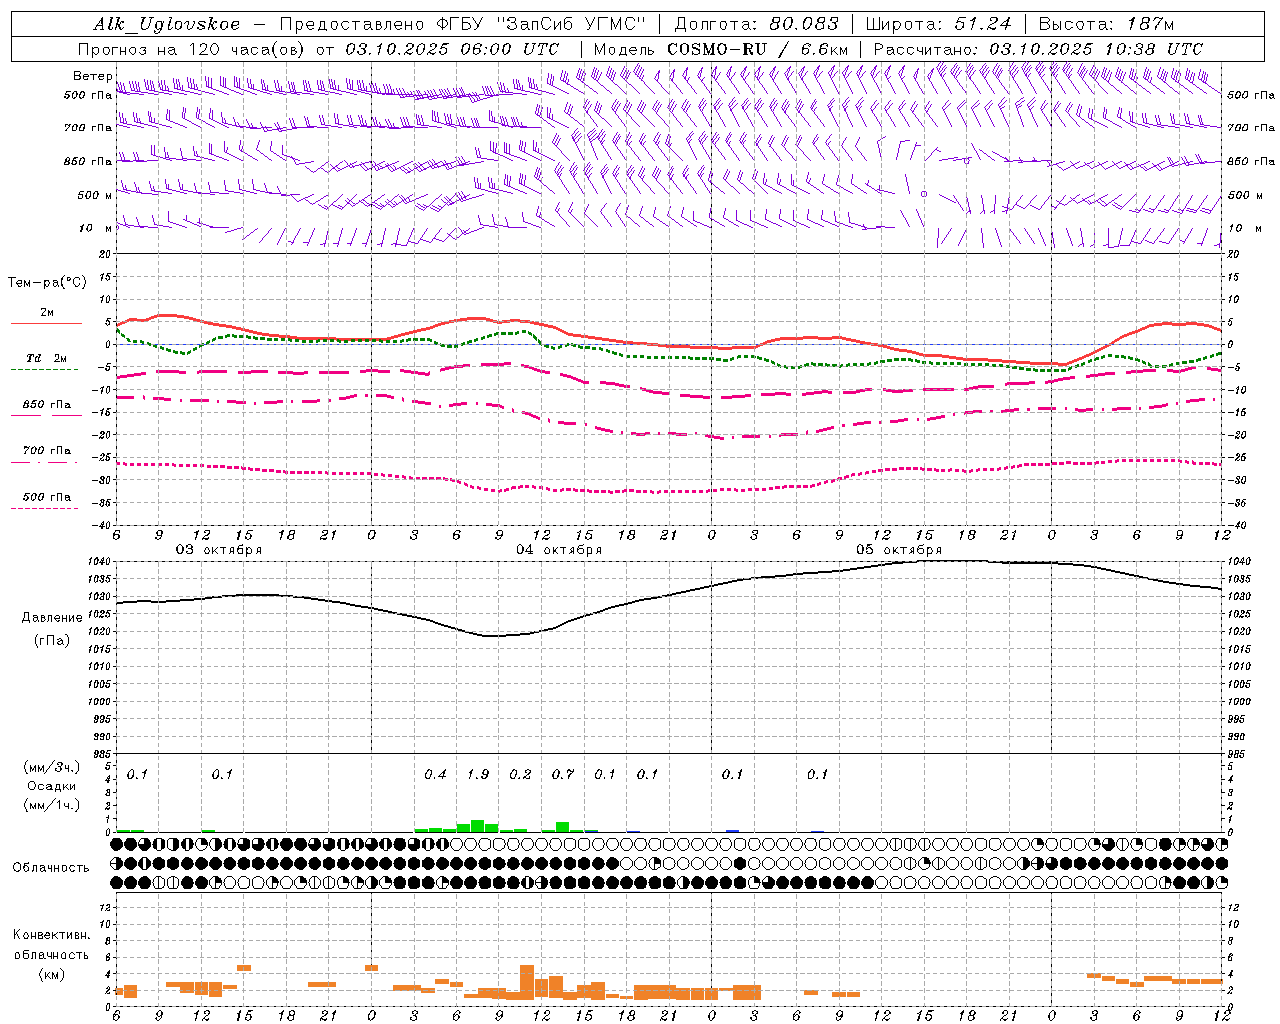Viewport: 1280px width, 1024px height.
Task: Click the computed time 03.10.2025 10:38 UTC
Action: (x=1095, y=49)
